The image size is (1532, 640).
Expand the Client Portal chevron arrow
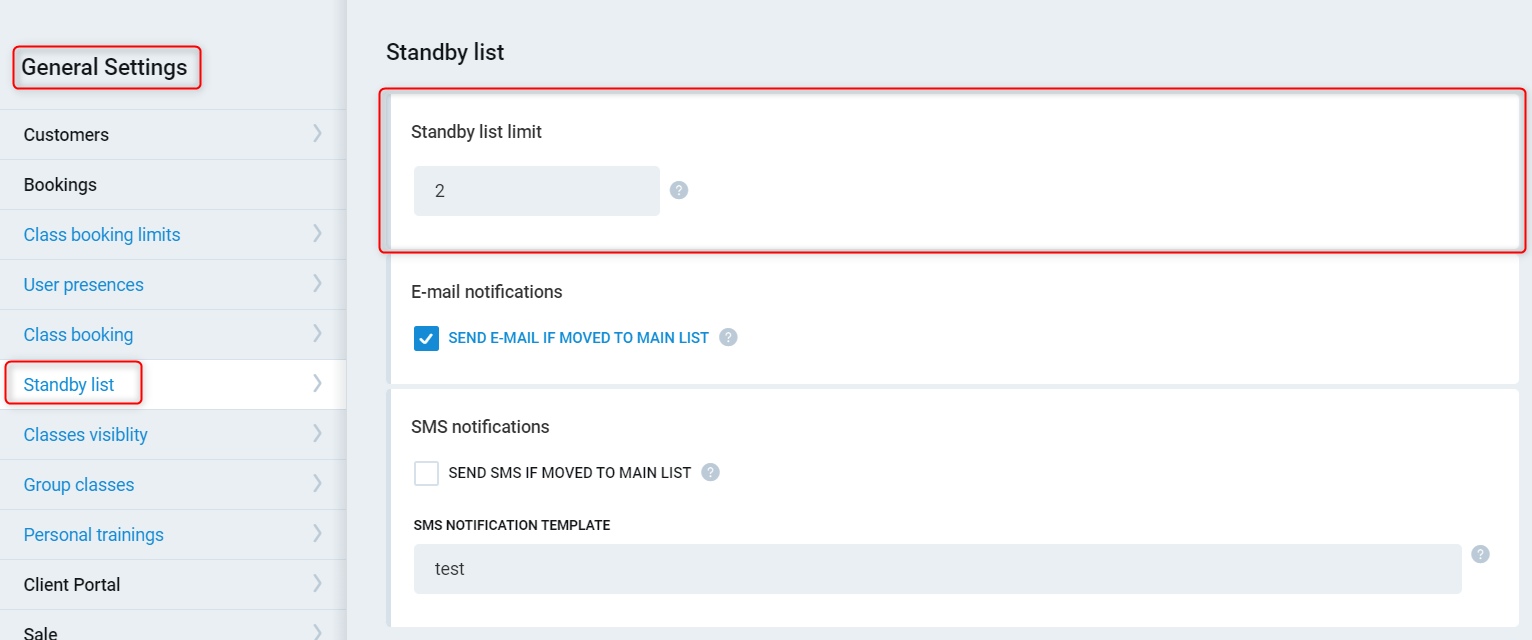tap(317, 584)
